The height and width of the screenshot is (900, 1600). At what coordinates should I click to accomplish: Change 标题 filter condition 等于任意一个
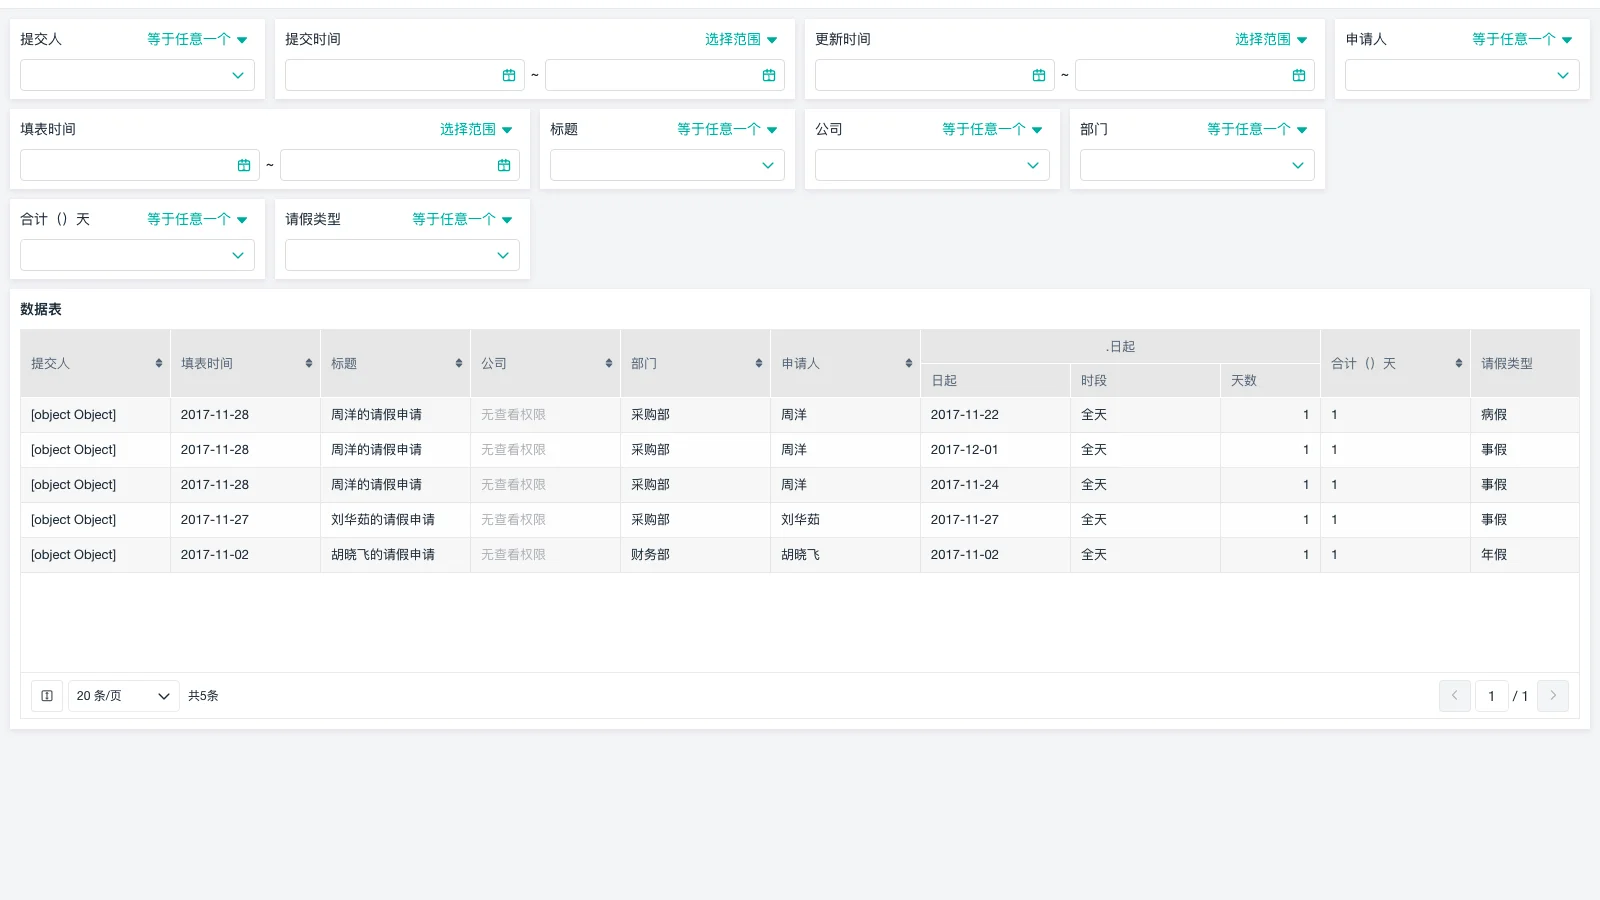coord(727,129)
